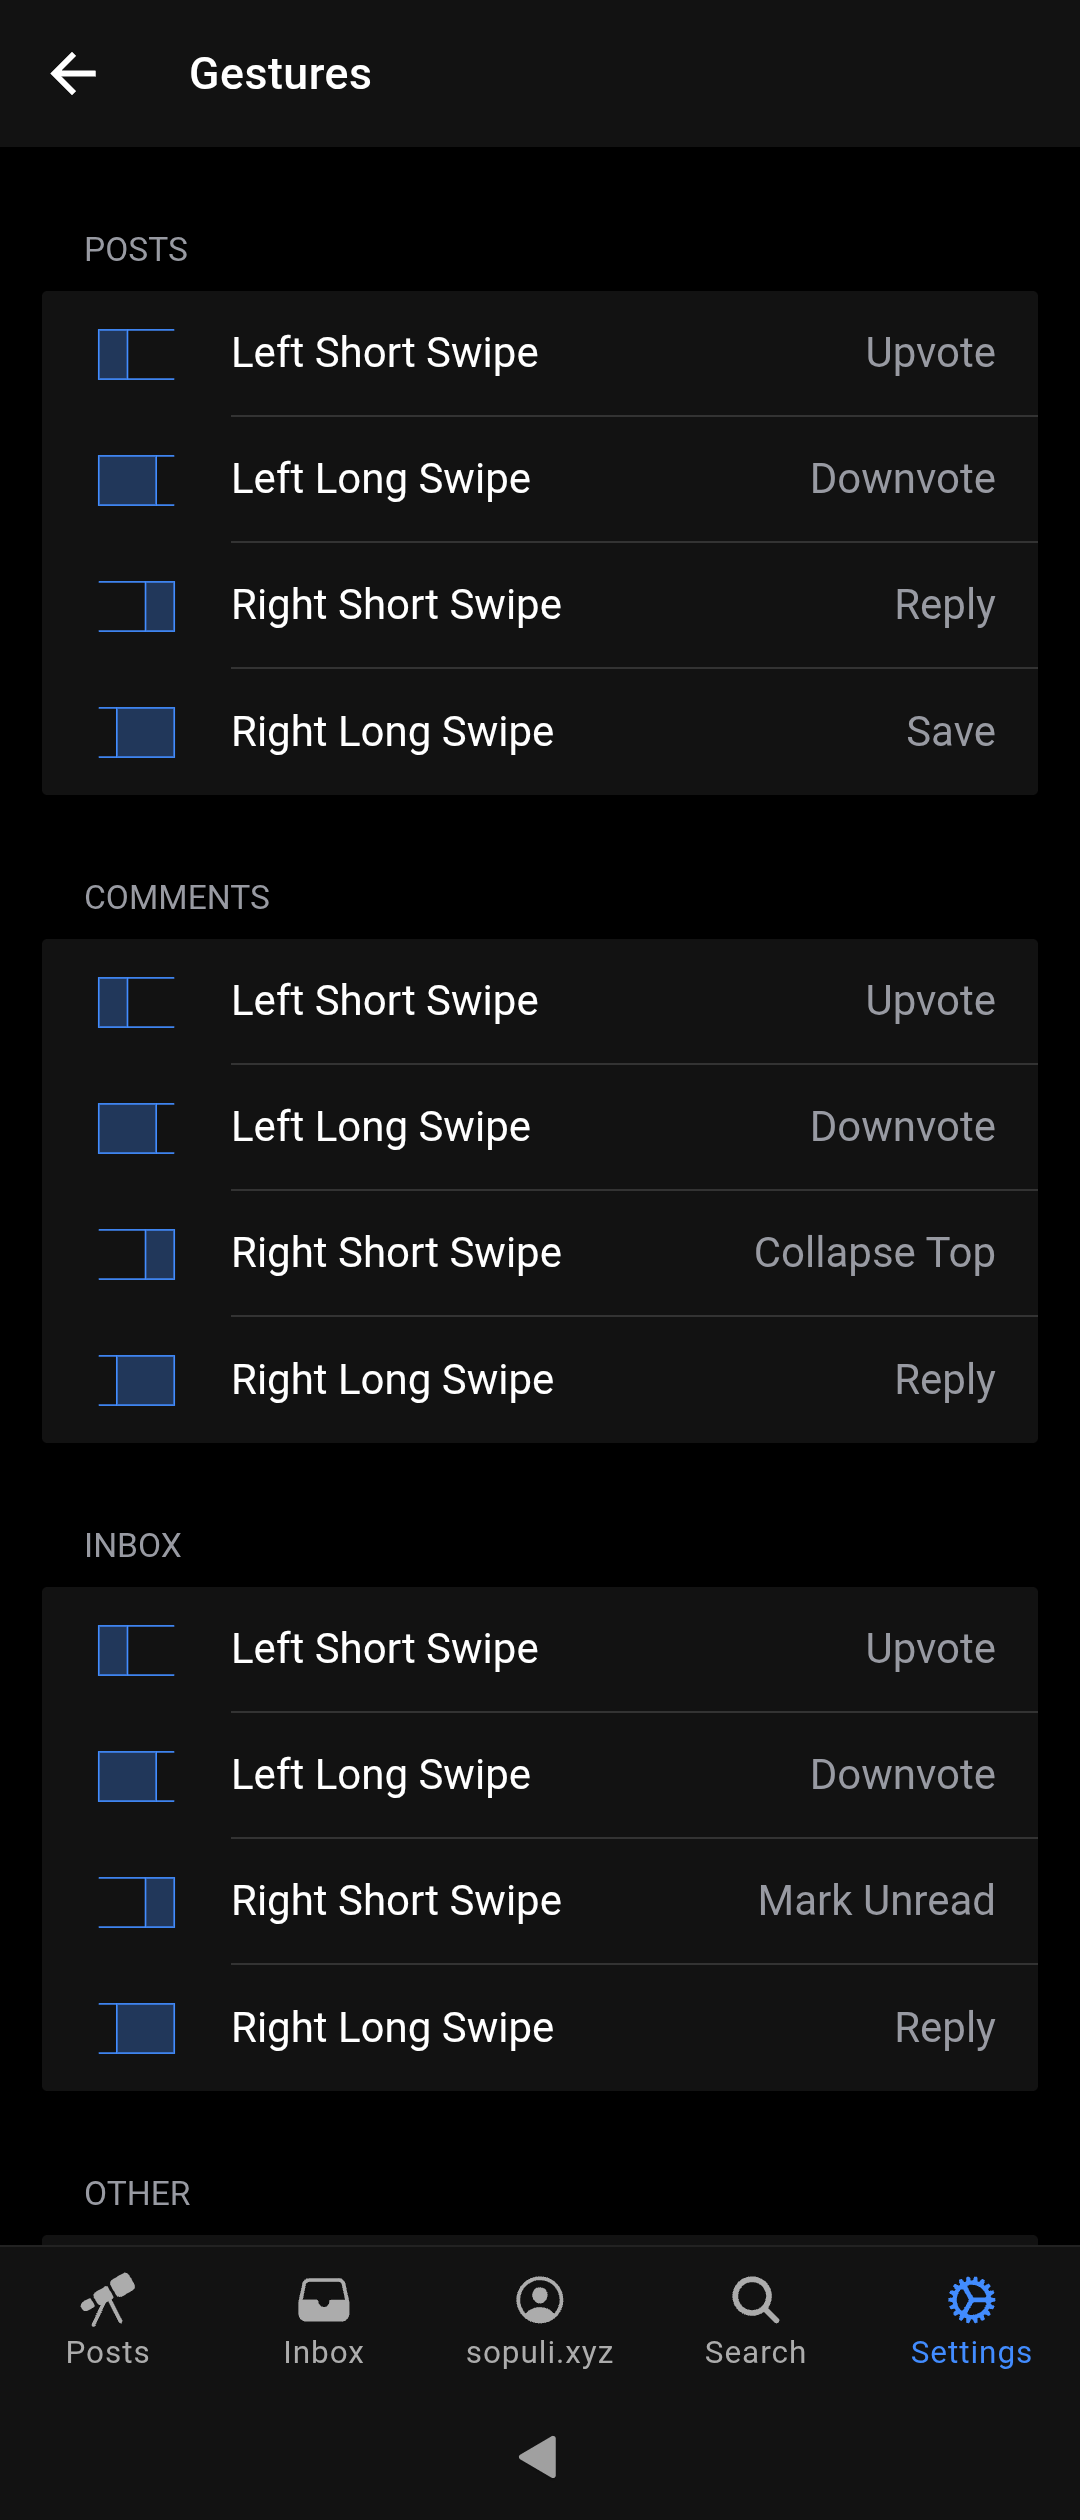Choose Comments Right Long Swipe Reply setting

(944, 1380)
